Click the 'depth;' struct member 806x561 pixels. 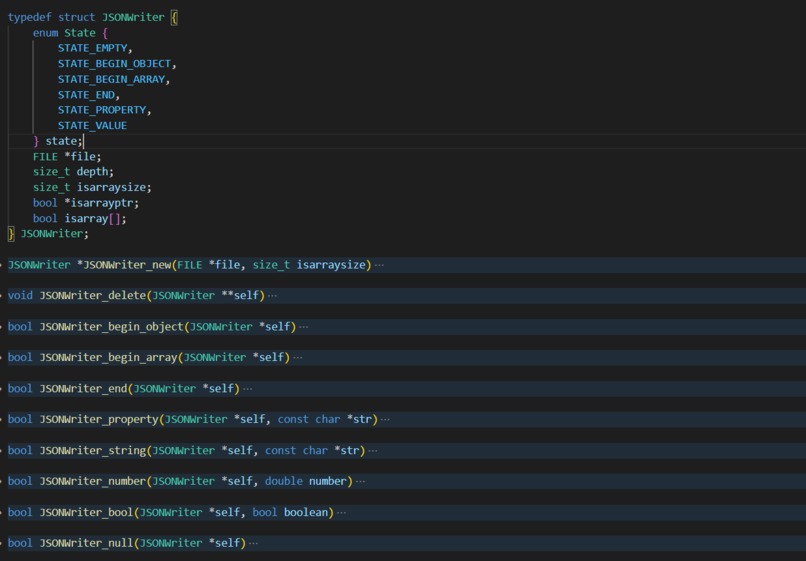click(95, 172)
